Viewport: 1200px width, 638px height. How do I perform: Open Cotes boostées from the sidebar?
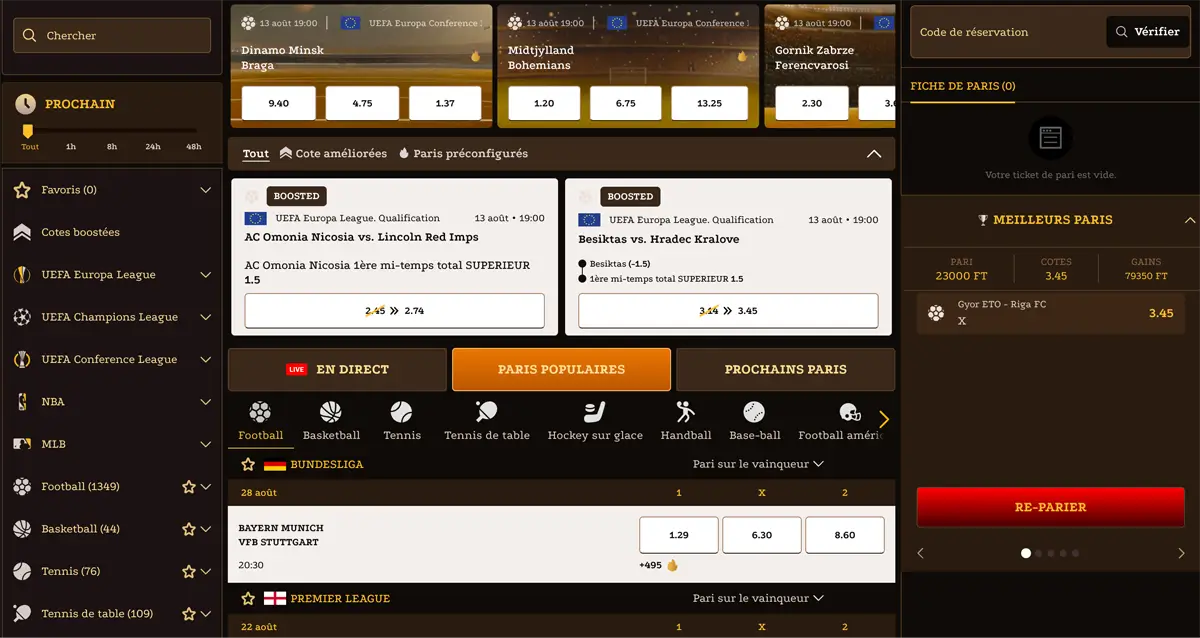pos(80,232)
